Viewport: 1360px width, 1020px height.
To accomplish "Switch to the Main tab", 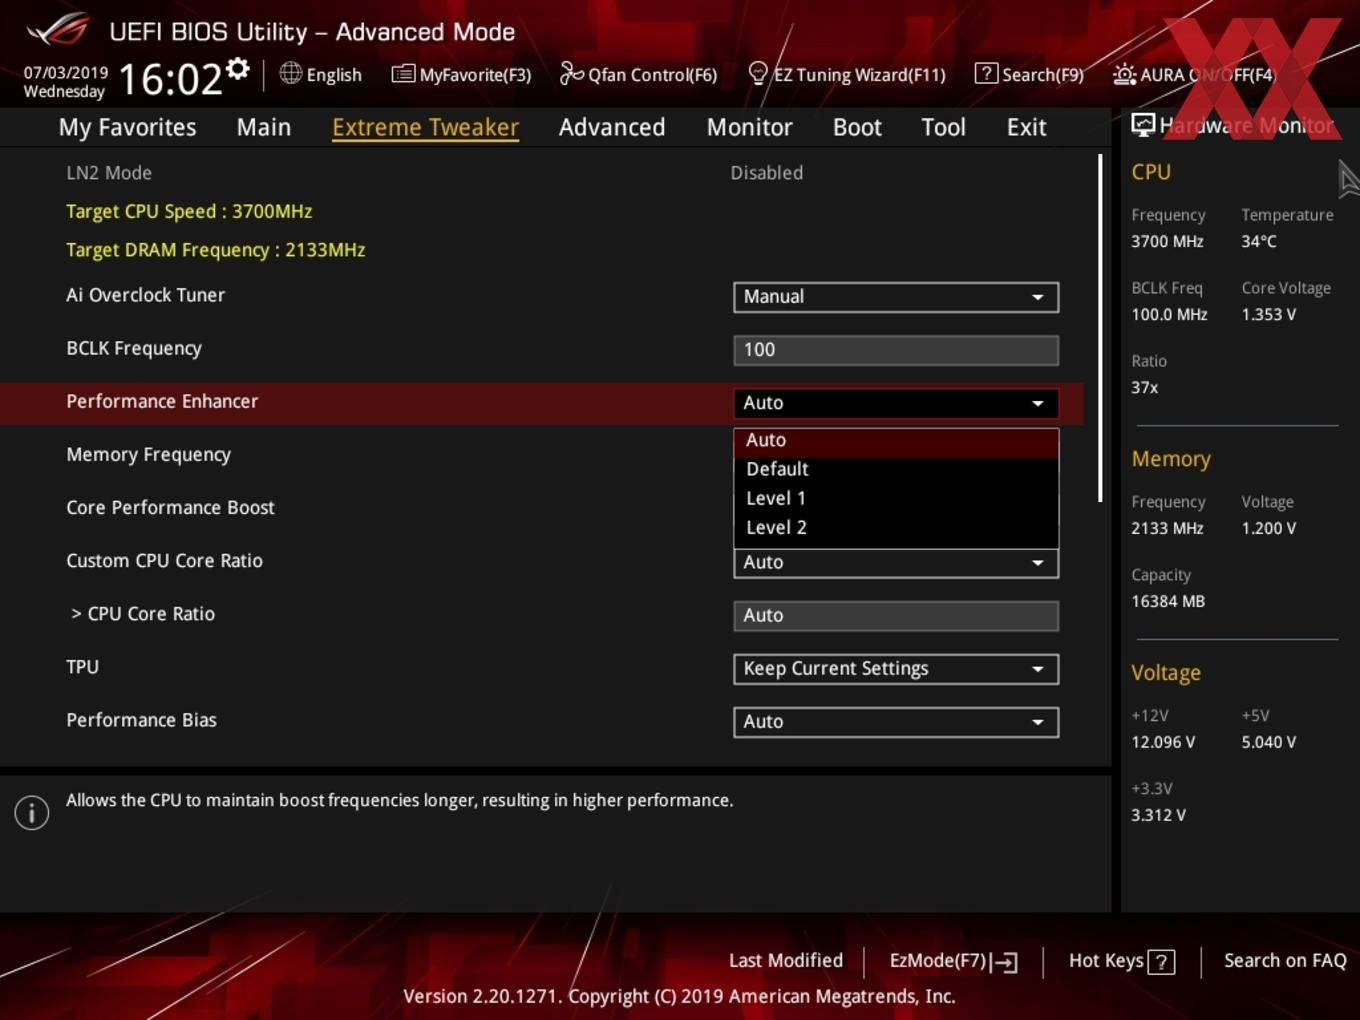I will click(264, 127).
